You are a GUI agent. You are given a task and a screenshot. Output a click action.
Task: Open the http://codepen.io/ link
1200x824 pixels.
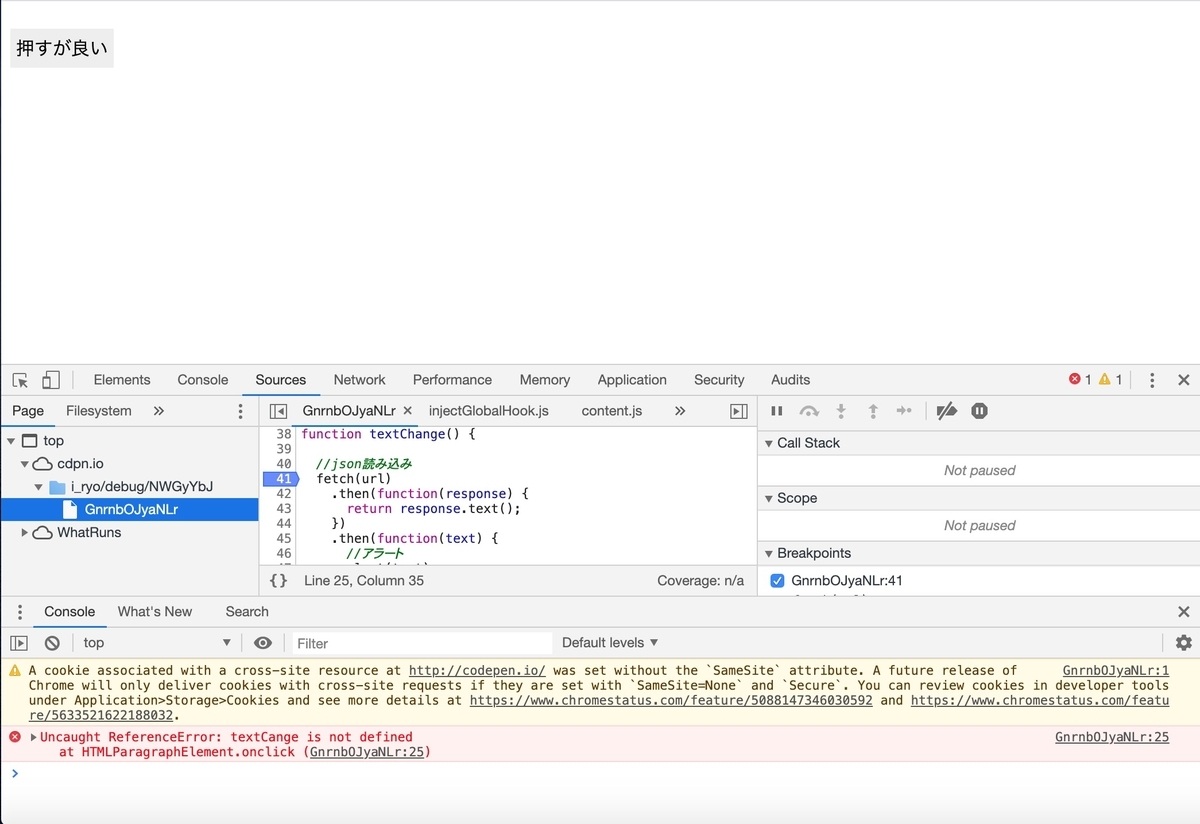[477, 671]
